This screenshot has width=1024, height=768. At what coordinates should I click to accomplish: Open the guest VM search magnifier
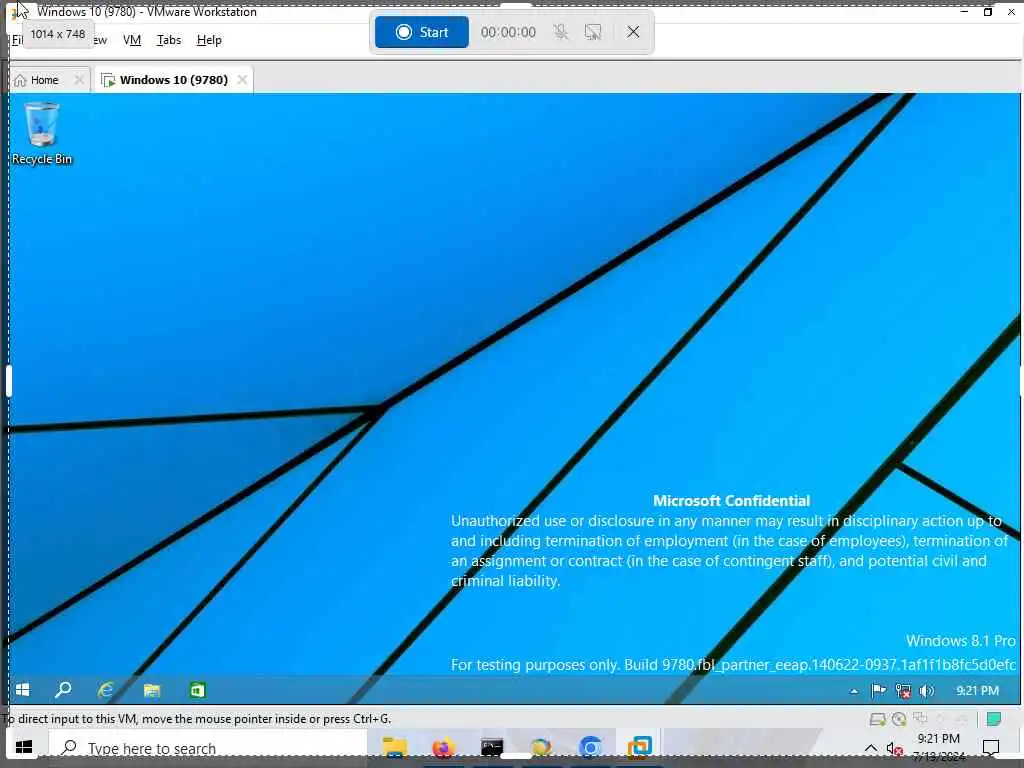point(63,690)
